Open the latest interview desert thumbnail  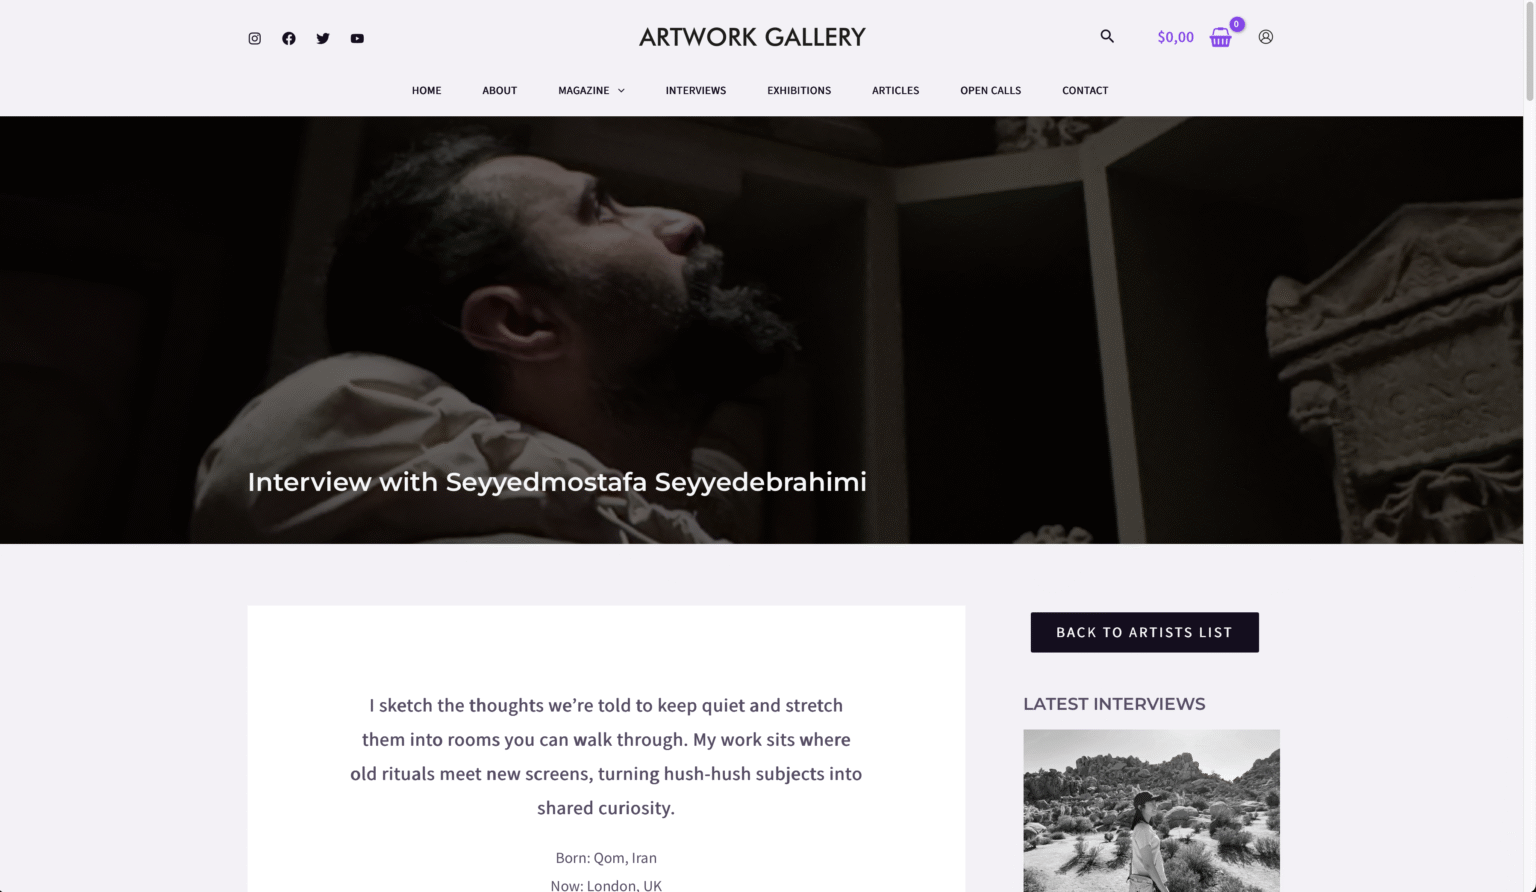pos(1151,810)
